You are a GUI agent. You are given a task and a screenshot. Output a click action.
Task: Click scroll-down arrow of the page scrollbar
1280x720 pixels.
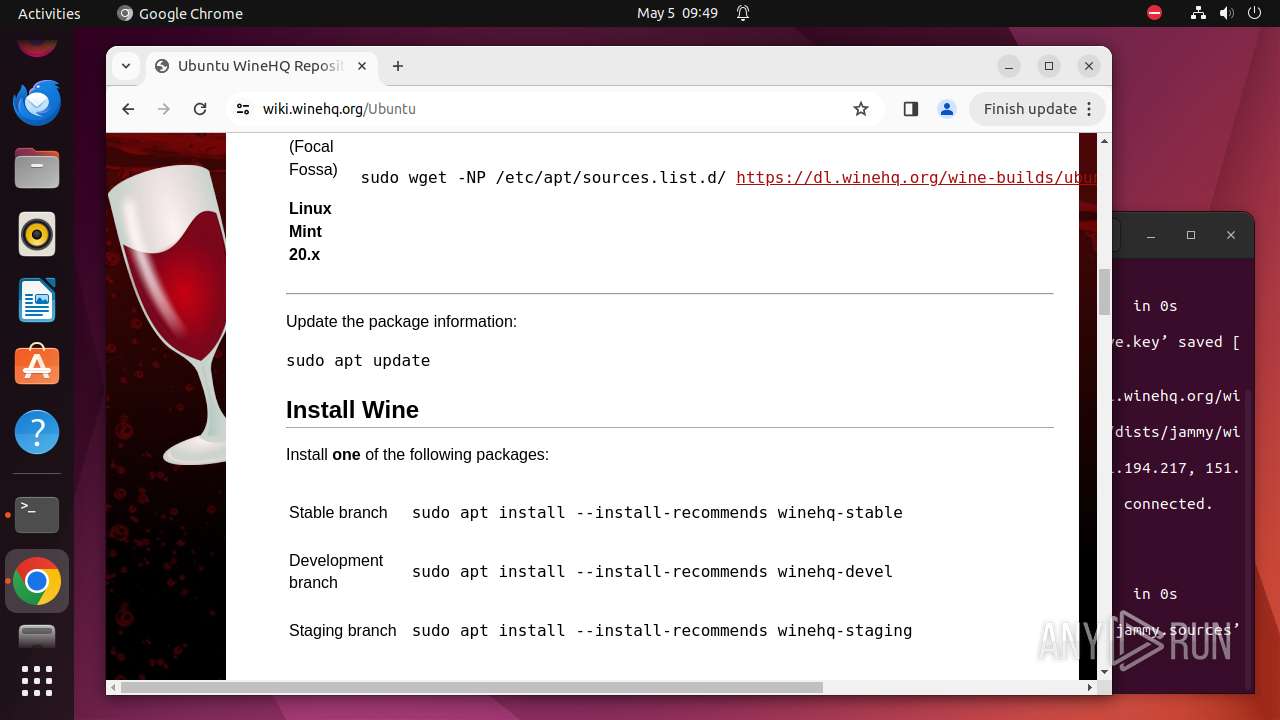pos(1104,672)
